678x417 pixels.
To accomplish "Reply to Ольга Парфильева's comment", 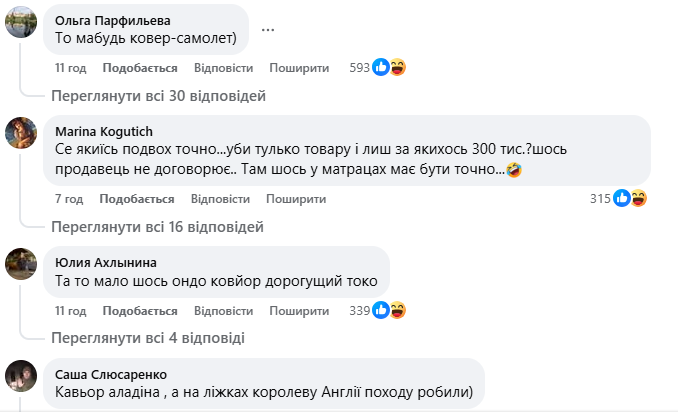I will [x=221, y=68].
